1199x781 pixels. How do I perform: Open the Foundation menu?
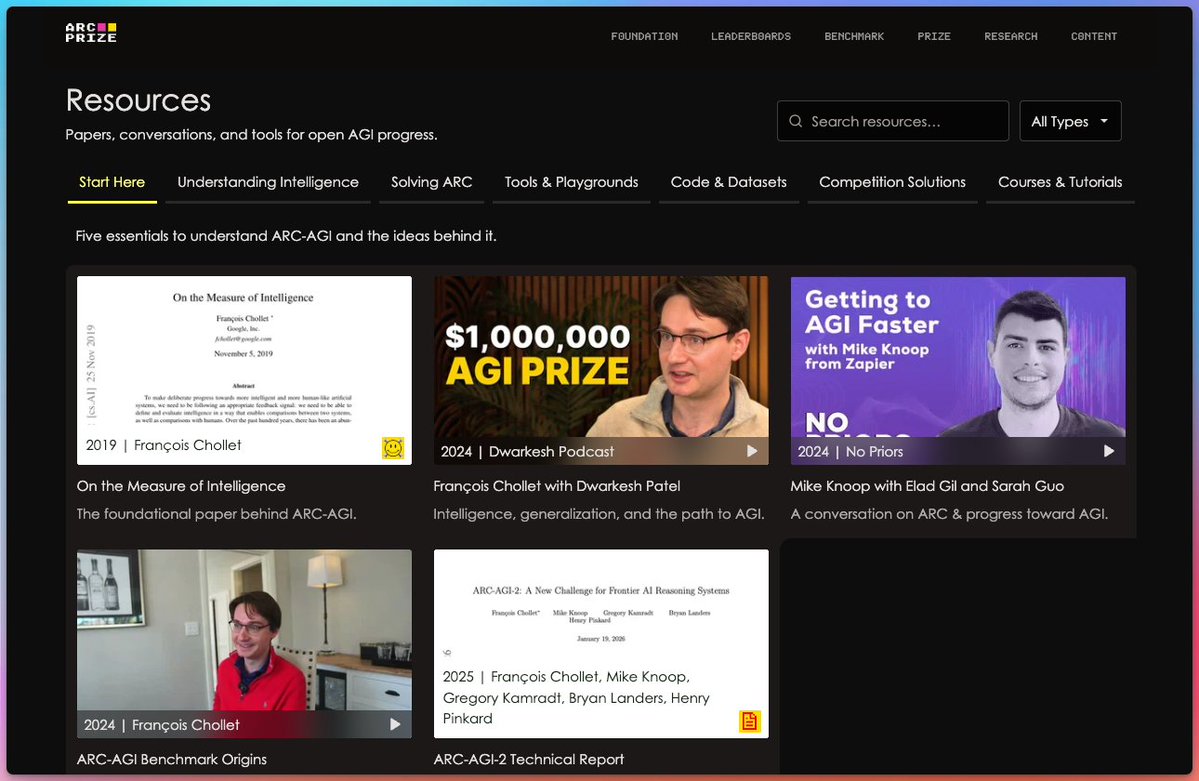point(644,36)
